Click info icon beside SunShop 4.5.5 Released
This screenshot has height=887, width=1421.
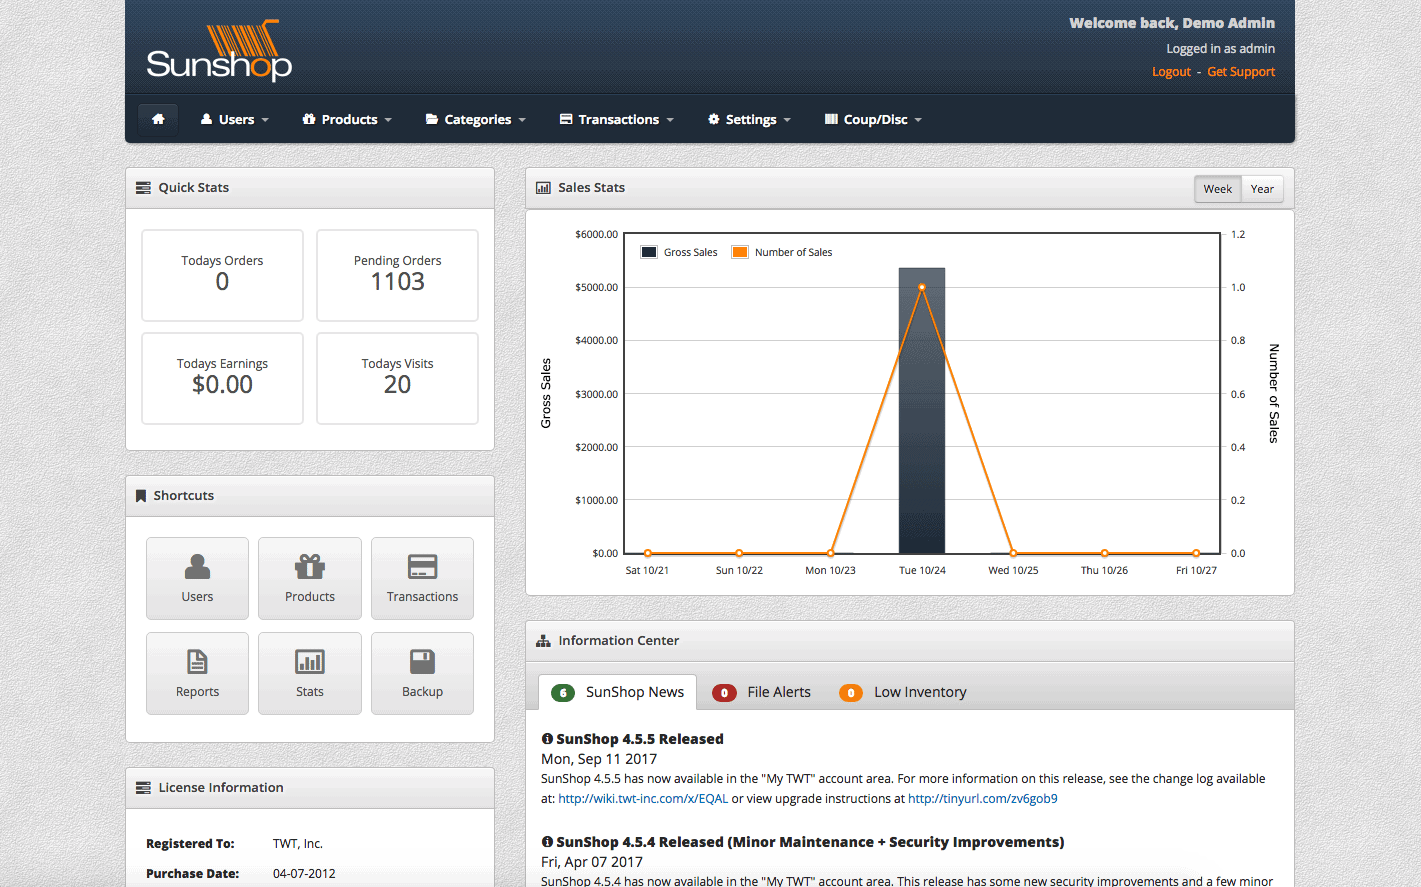pos(547,739)
